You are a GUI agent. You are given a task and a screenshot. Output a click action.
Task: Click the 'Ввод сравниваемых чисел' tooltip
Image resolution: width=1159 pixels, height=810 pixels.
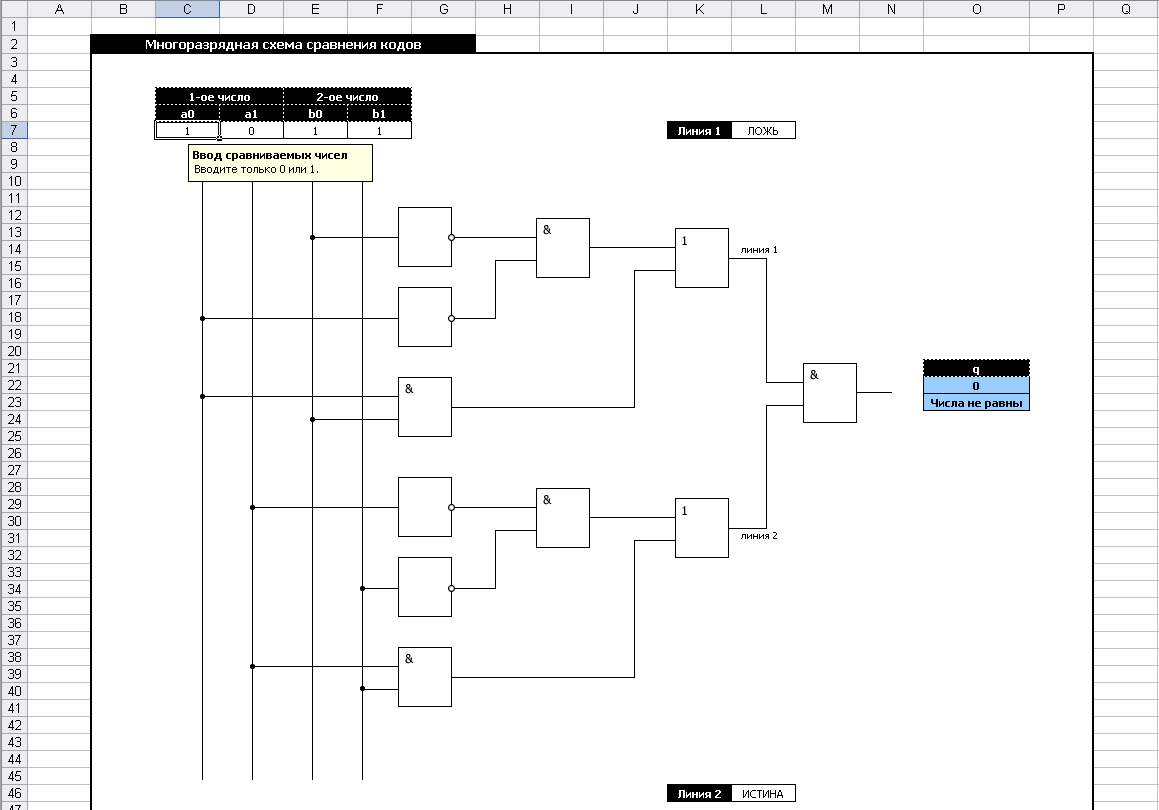pyautogui.click(x=280, y=163)
